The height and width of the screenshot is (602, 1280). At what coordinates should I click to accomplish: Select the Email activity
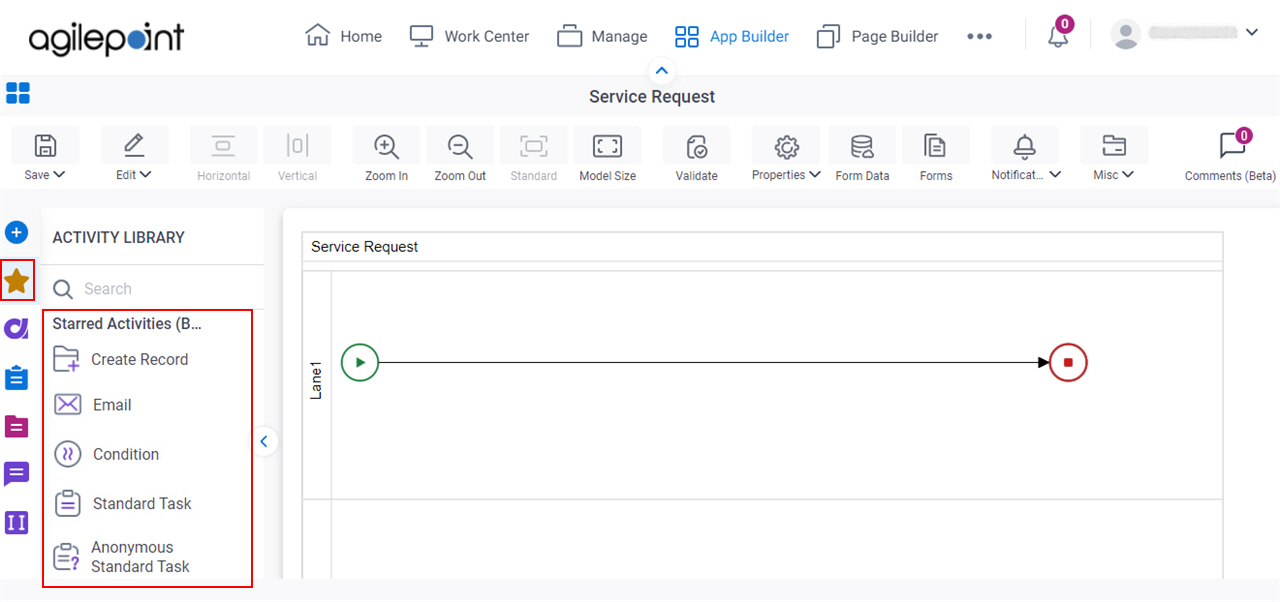tap(92, 405)
